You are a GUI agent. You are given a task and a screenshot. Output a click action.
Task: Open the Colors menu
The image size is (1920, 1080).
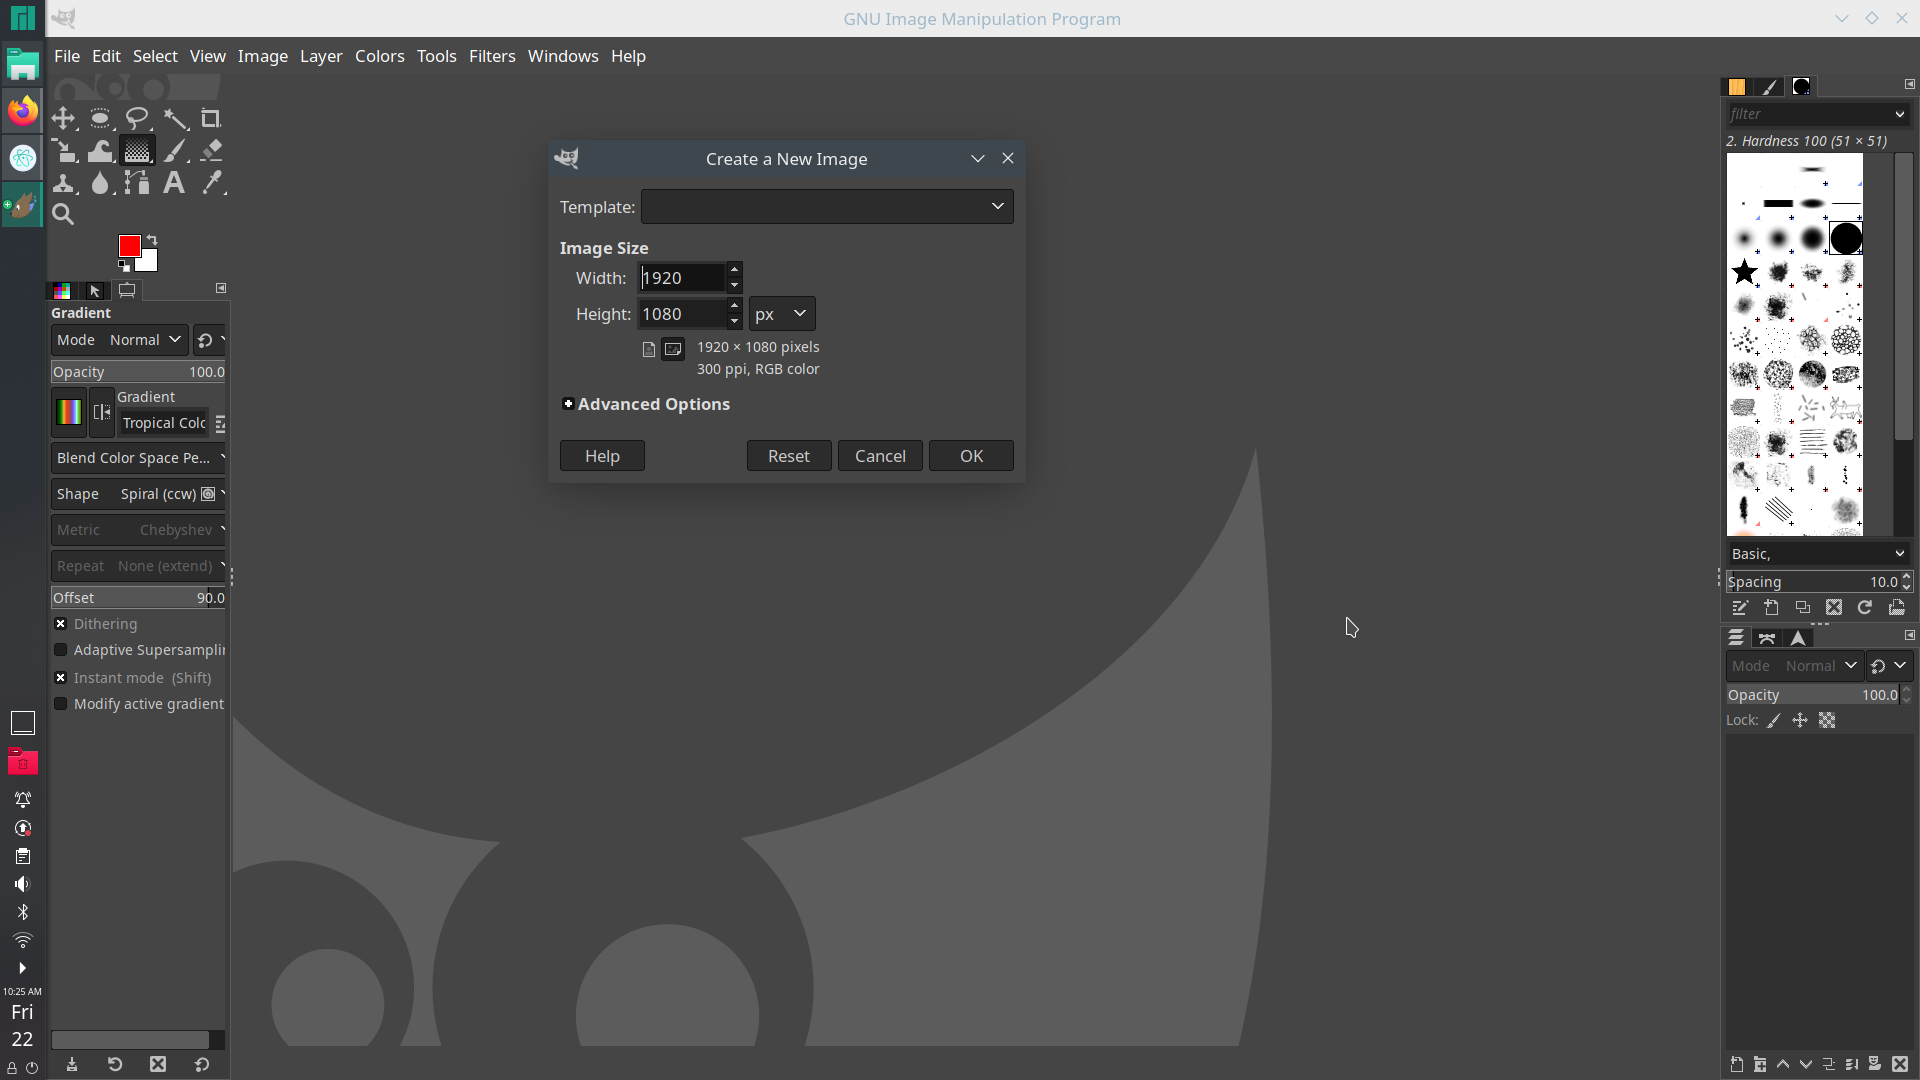378,55
